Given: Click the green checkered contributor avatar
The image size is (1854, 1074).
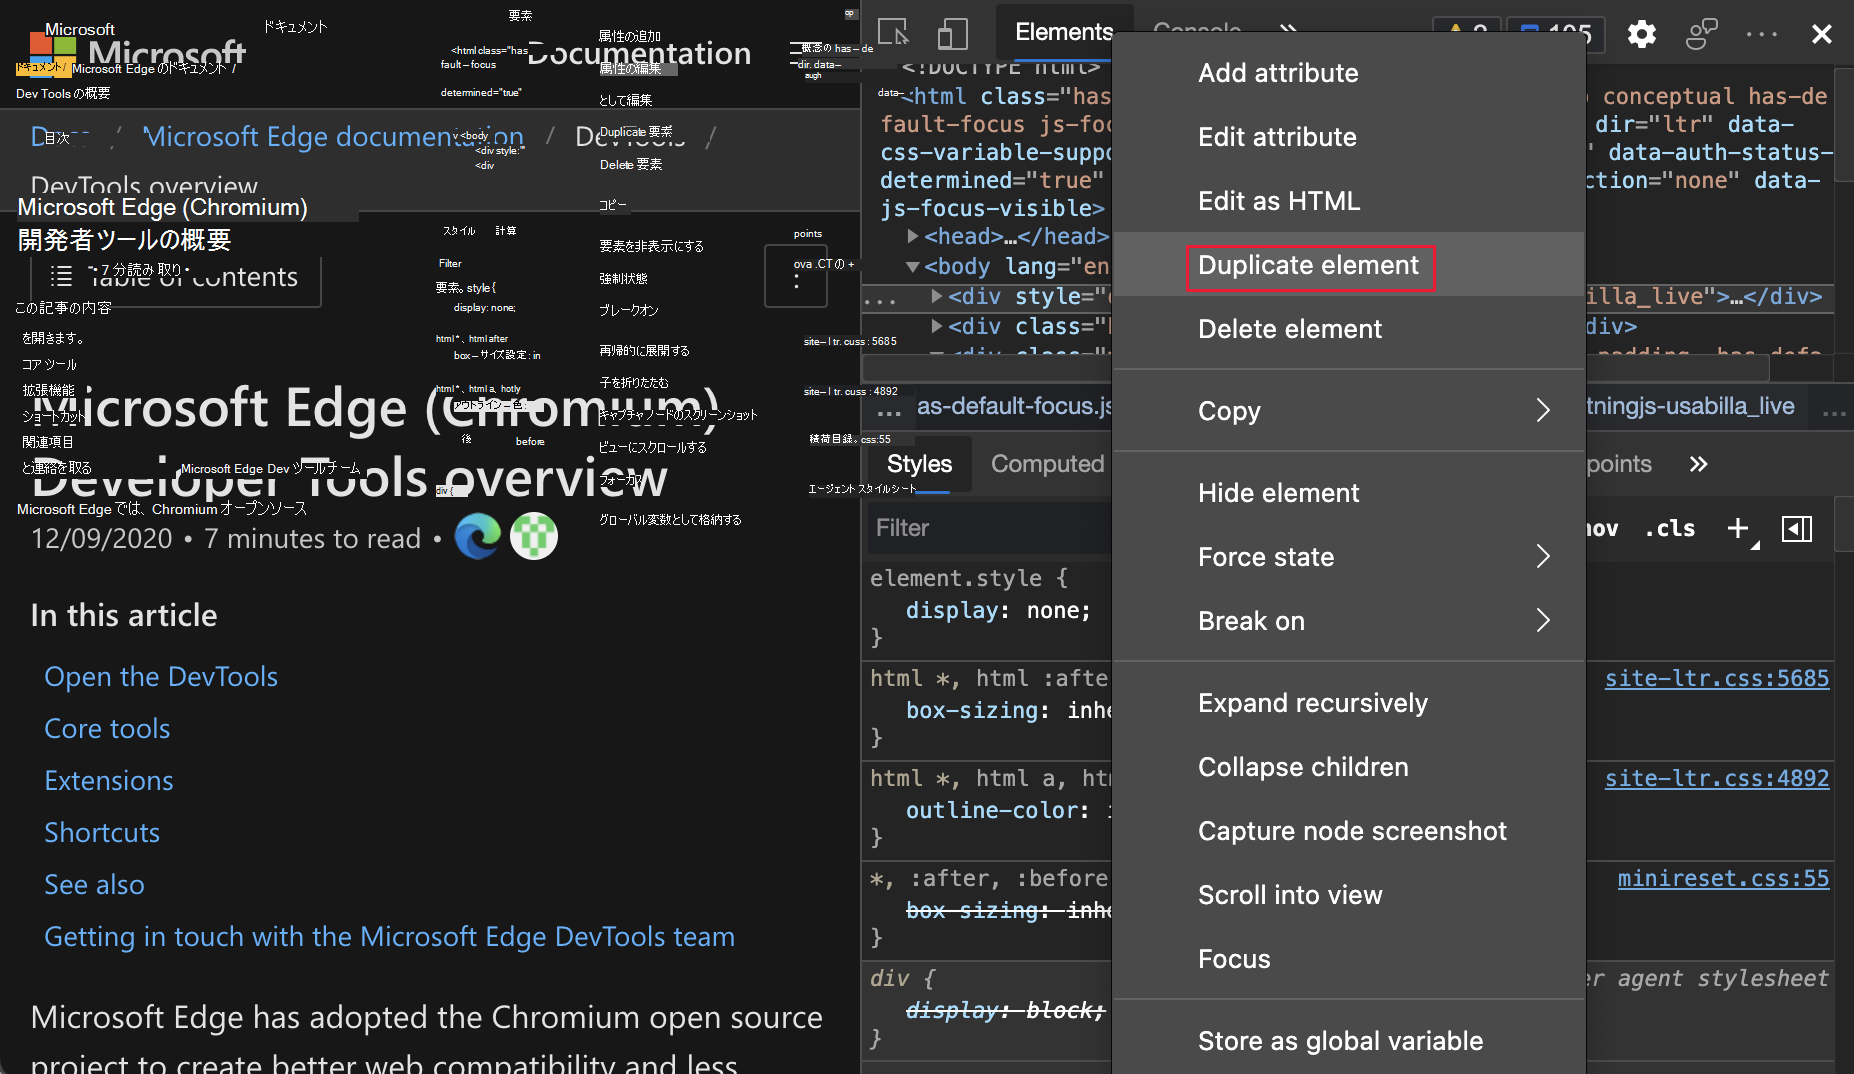Looking at the screenshot, I should pos(534,536).
